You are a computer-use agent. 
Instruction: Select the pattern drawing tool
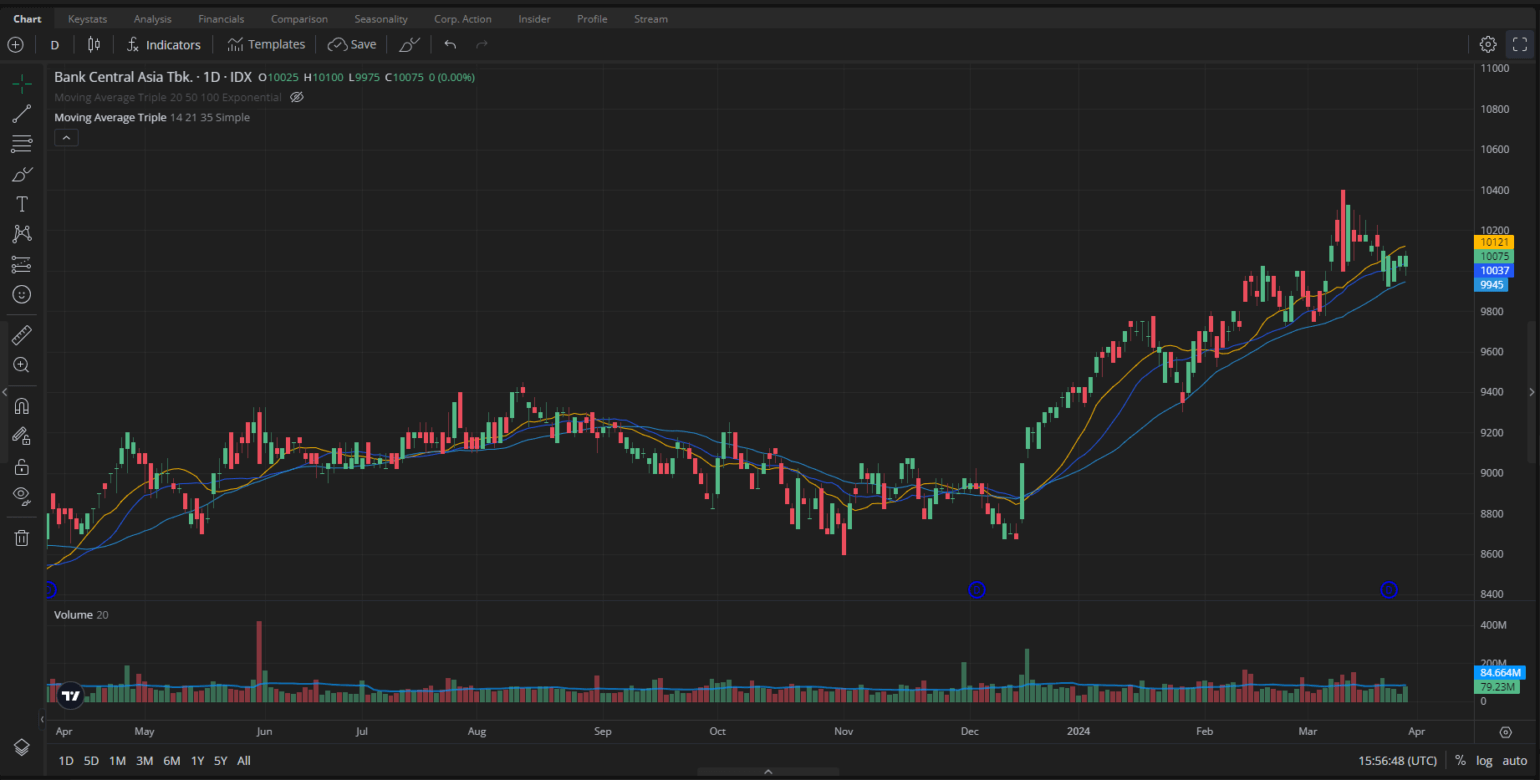point(21,234)
